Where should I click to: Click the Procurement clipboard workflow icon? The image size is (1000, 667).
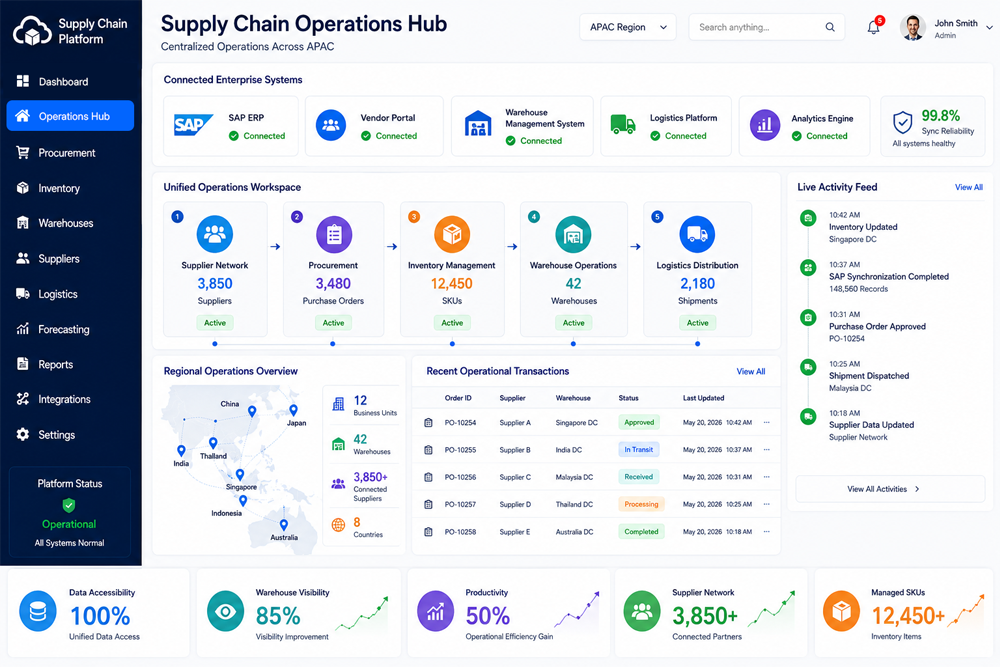(x=334, y=234)
